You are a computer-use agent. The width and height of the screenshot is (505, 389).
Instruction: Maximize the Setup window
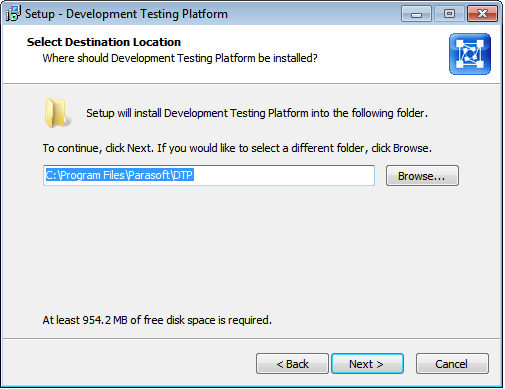click(x=449, y=14)
